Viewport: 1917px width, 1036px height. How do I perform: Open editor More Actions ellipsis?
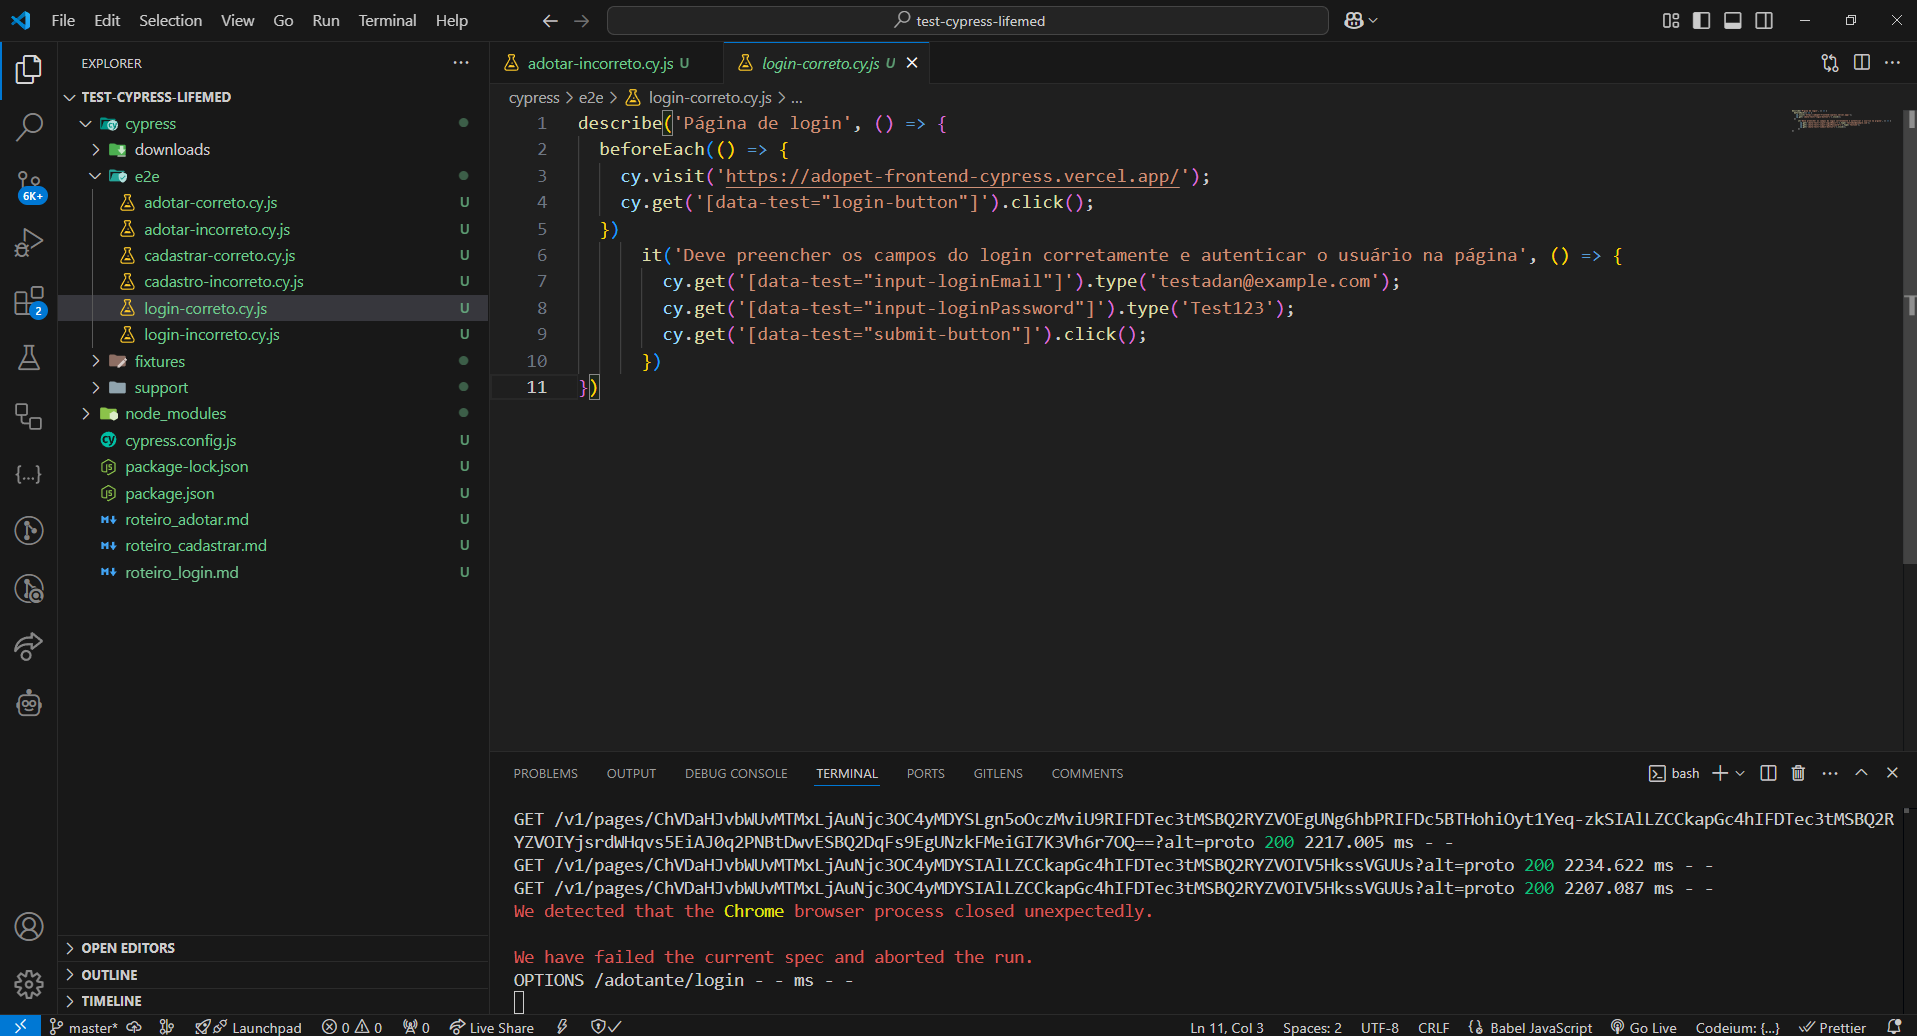click(x=1893, y=62)
